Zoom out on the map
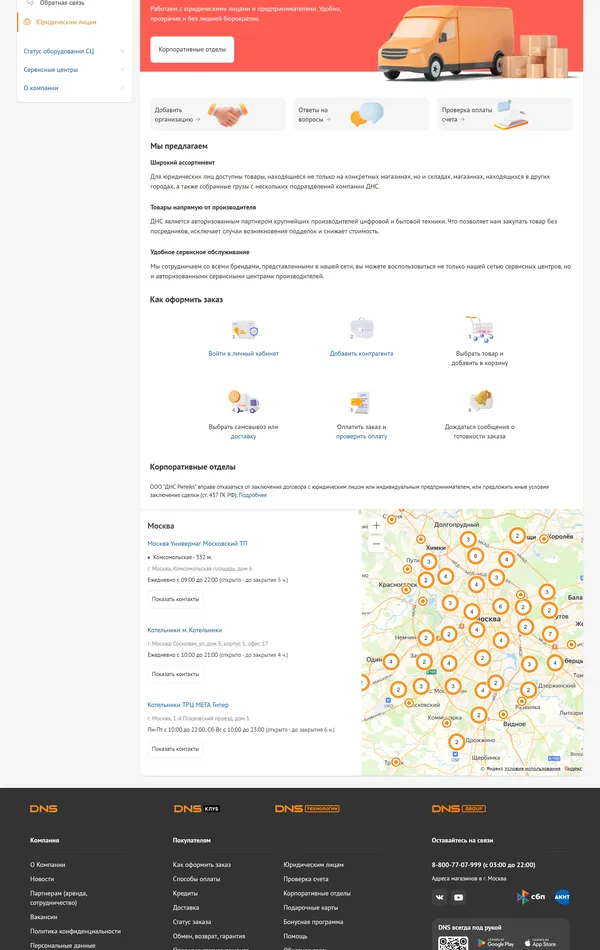 (x=376, y=543)
